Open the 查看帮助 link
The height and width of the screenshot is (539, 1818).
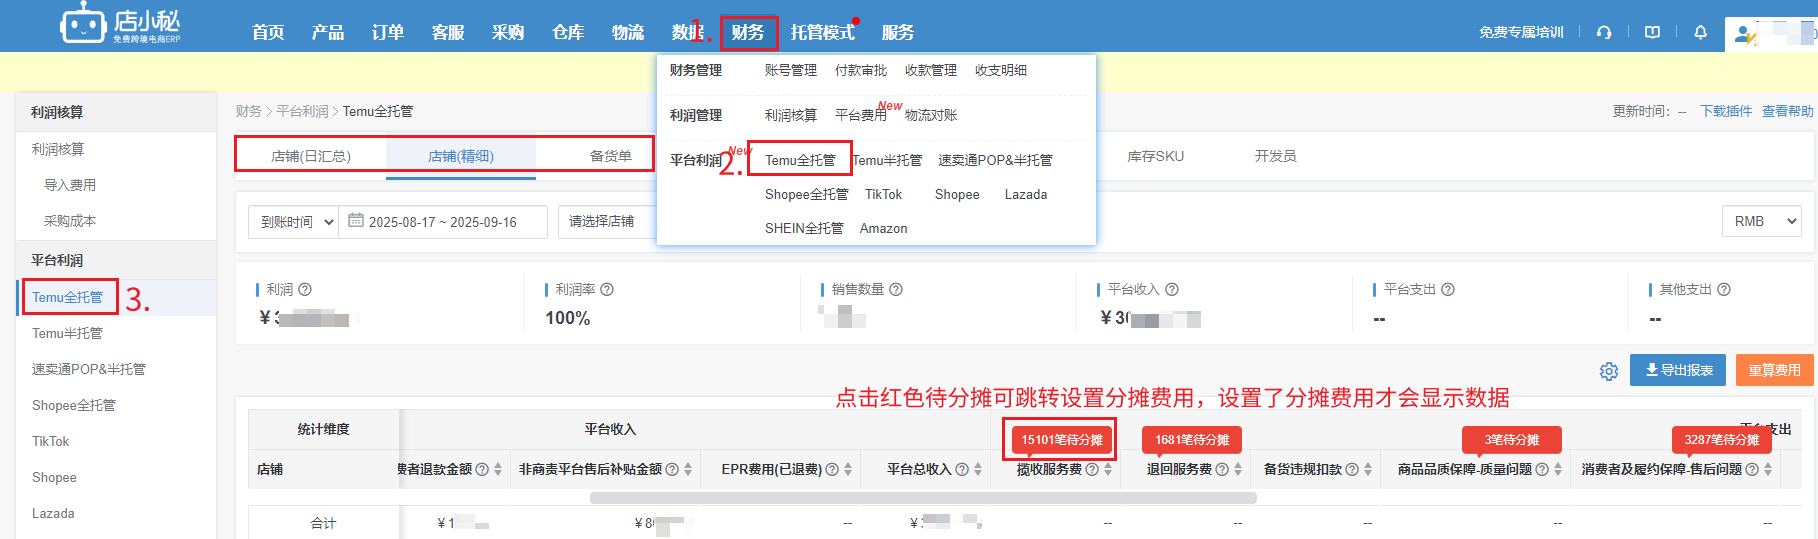point(1787,111)
